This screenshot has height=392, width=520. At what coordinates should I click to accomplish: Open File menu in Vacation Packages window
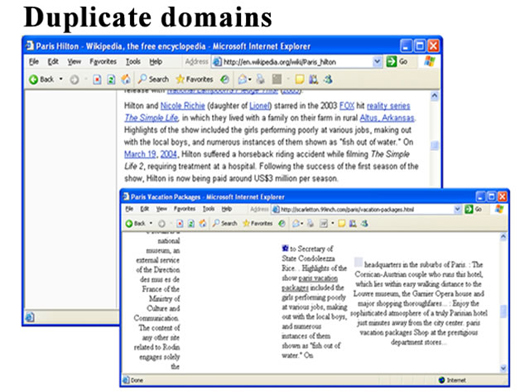pyautogui.click(x=129, y=209)
